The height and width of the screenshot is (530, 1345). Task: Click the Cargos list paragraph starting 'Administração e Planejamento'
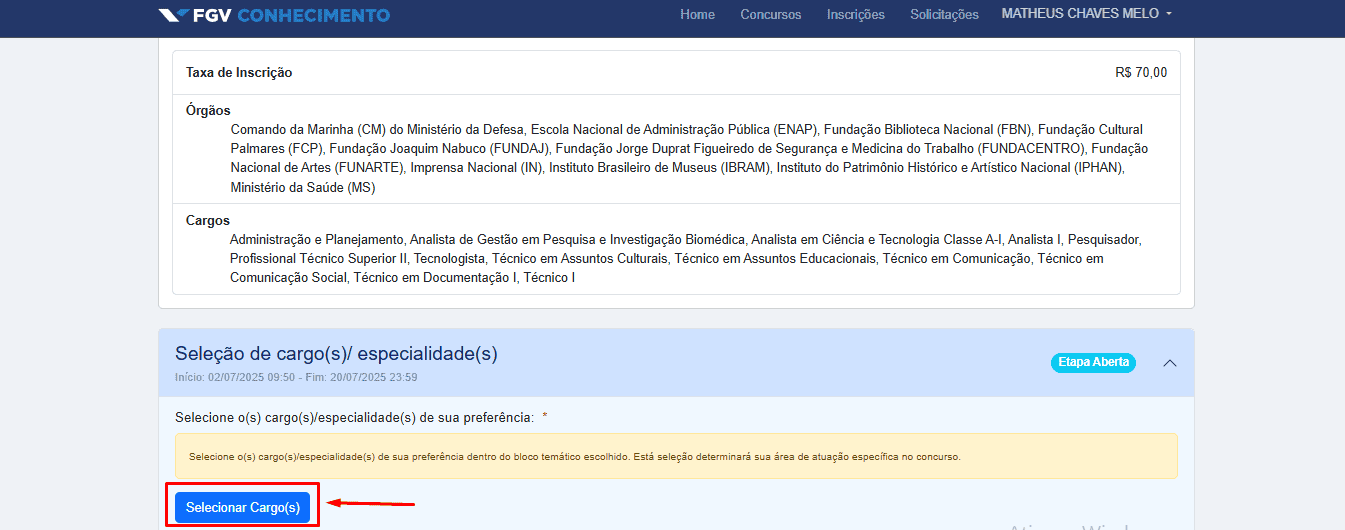point(685,259)
